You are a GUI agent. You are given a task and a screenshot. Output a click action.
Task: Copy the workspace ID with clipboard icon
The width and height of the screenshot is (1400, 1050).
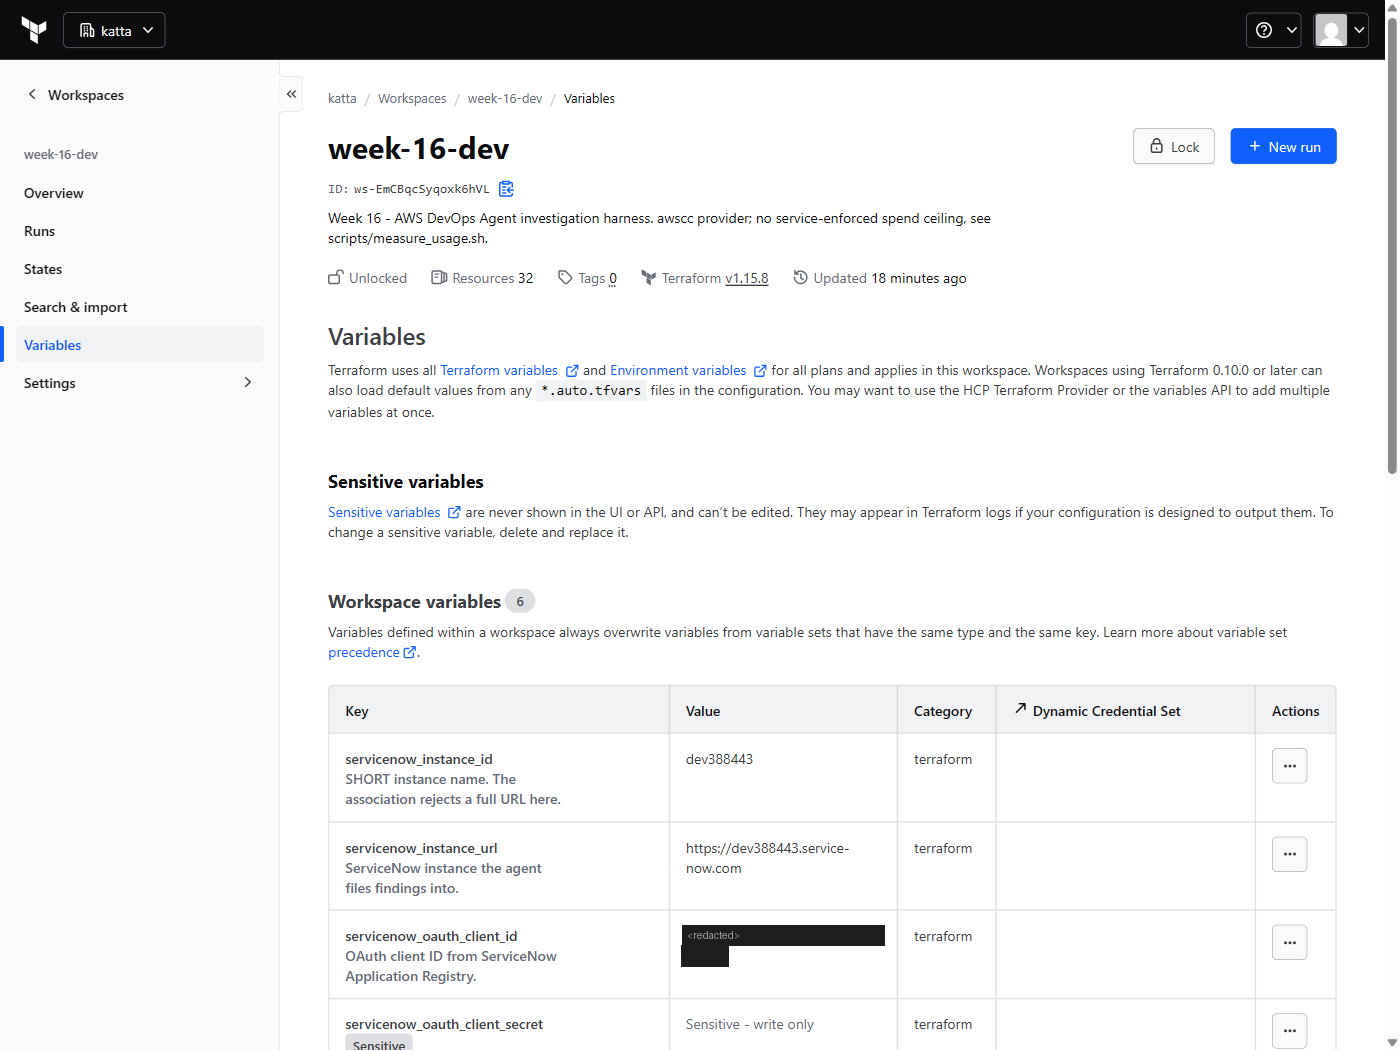pyautogui.click(x=506, y=189)
